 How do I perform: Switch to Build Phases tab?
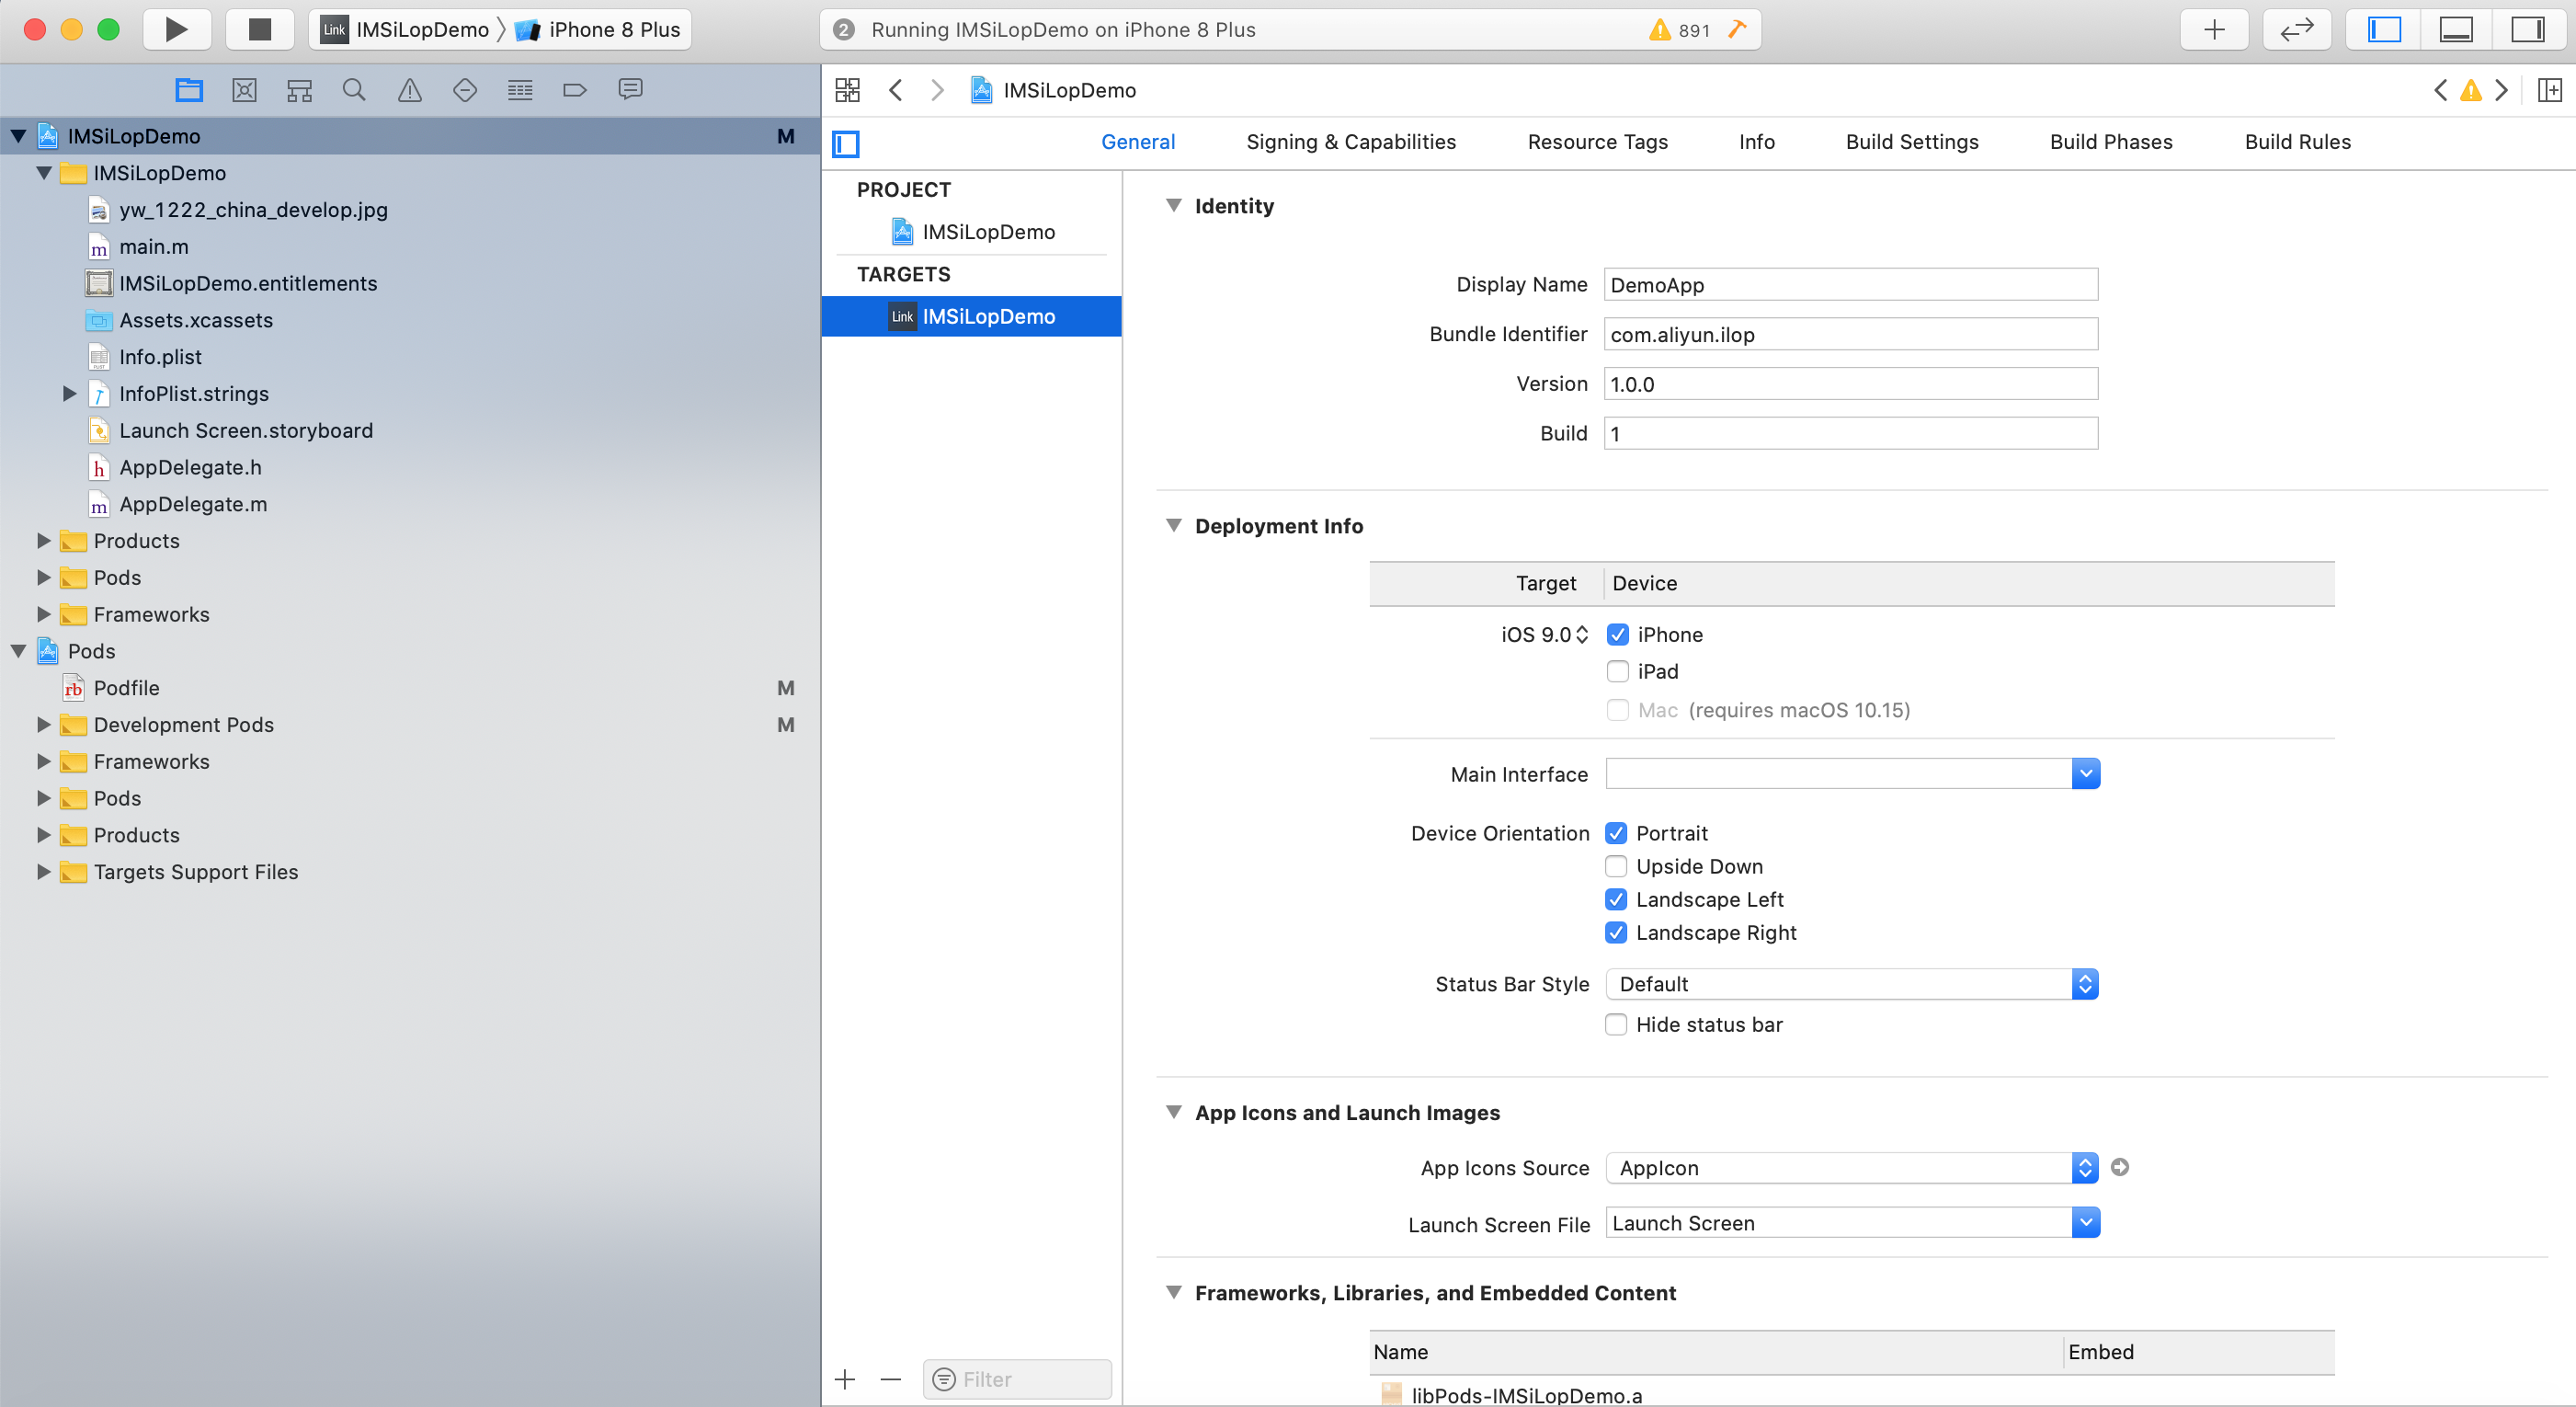click(x=2111, y=142)
